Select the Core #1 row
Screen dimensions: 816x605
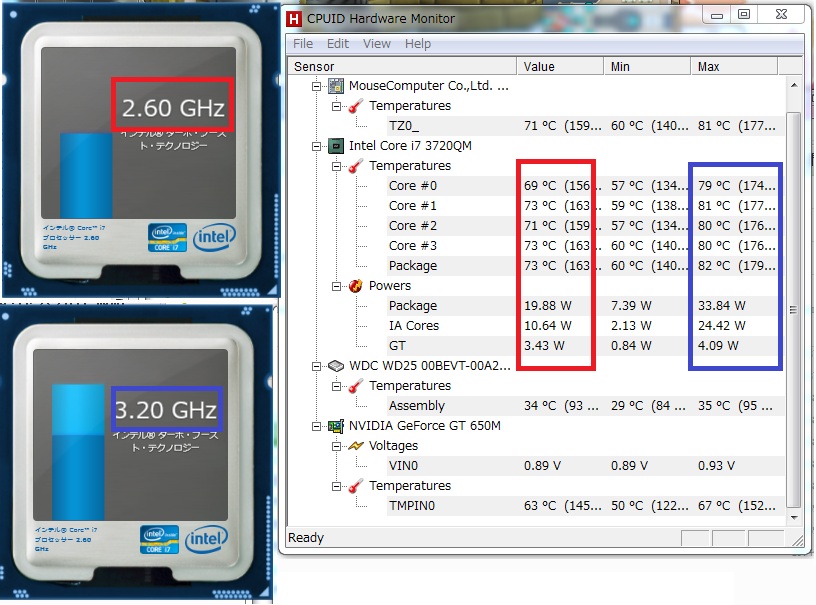[x=585, y=206]
